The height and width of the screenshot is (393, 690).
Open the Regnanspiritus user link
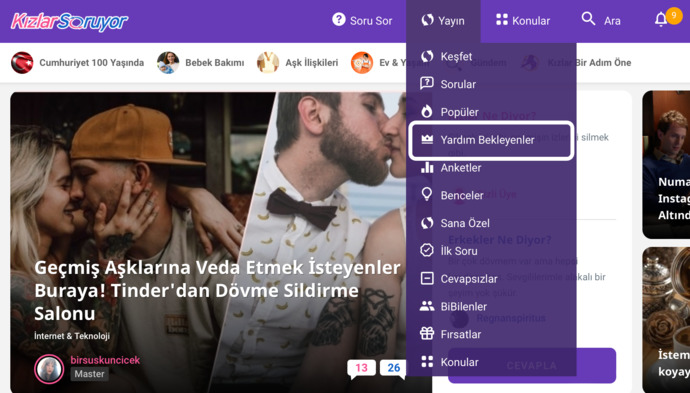point(511,318)
